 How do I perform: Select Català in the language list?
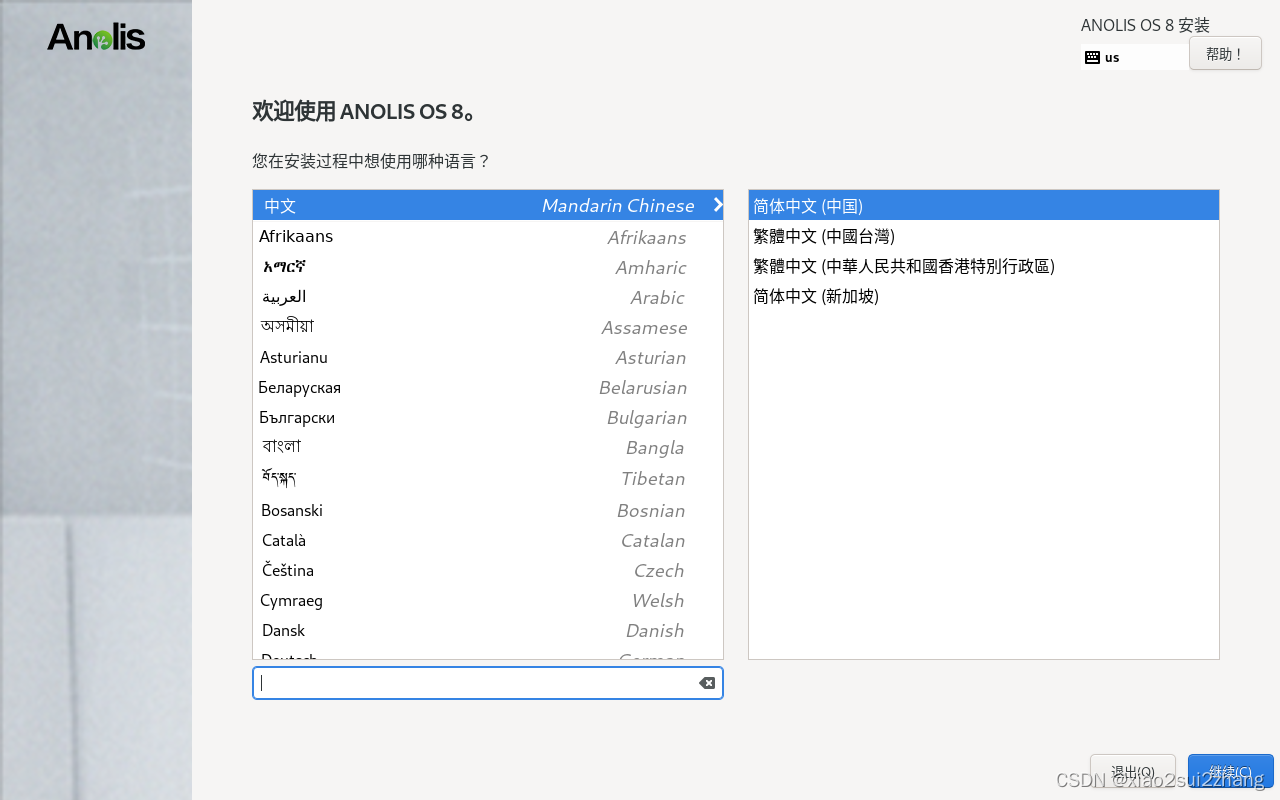point(283,540)
